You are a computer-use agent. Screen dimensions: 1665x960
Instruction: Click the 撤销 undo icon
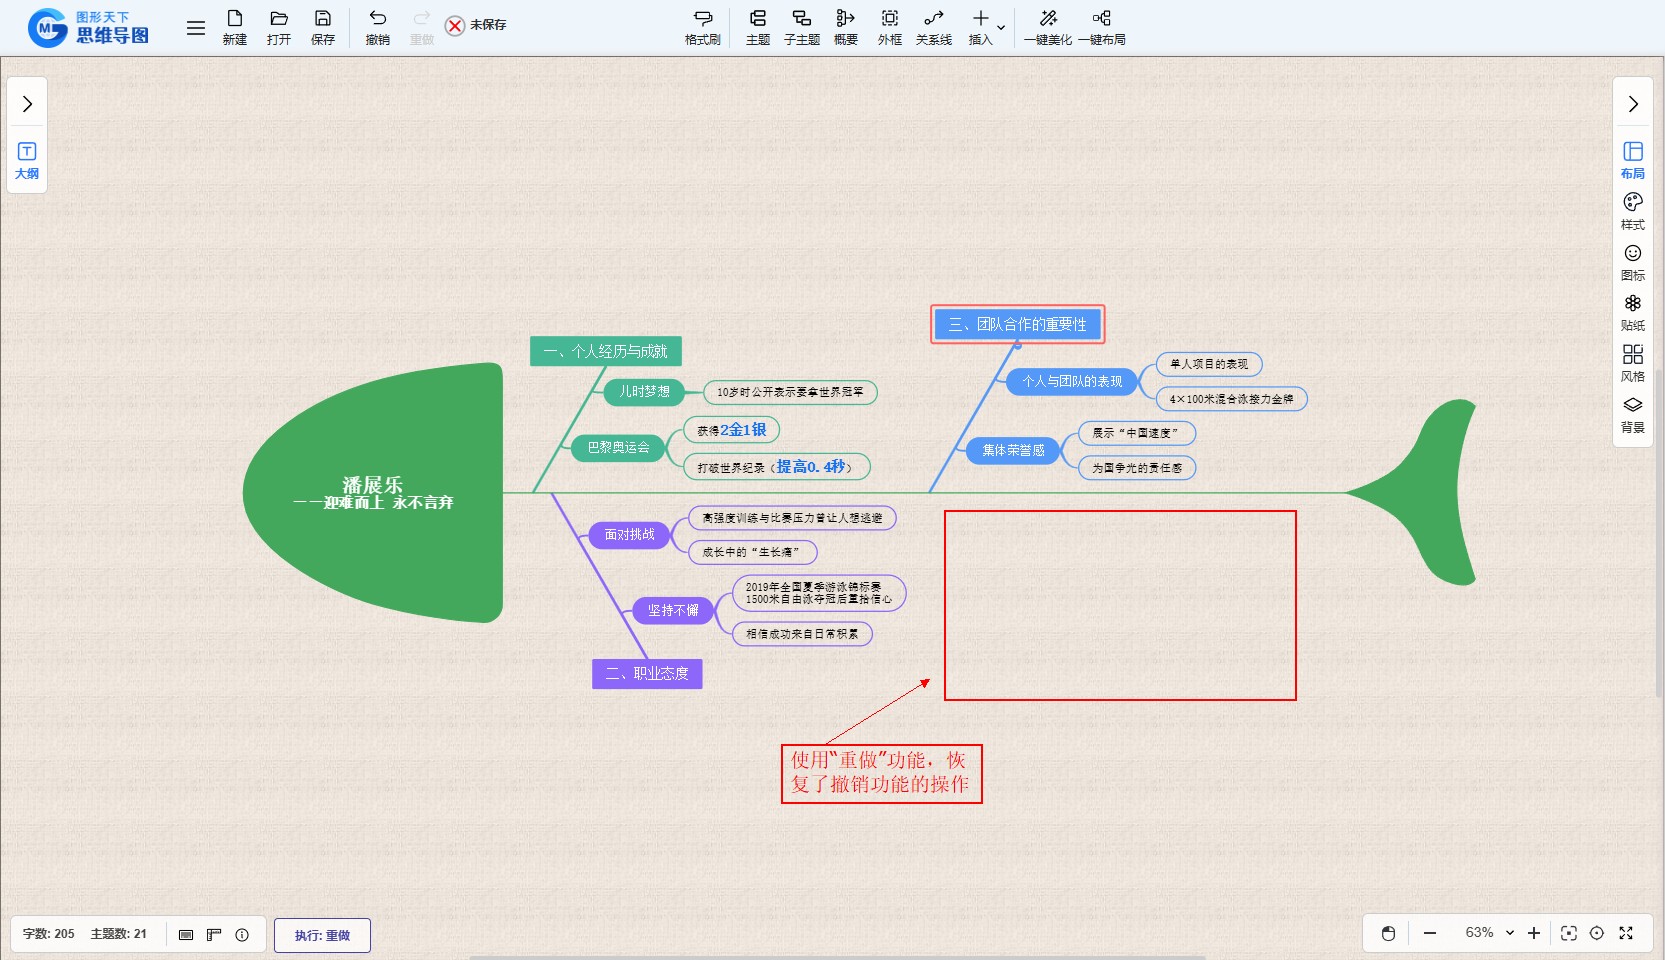pyautogui.click(x=377, y=27)
